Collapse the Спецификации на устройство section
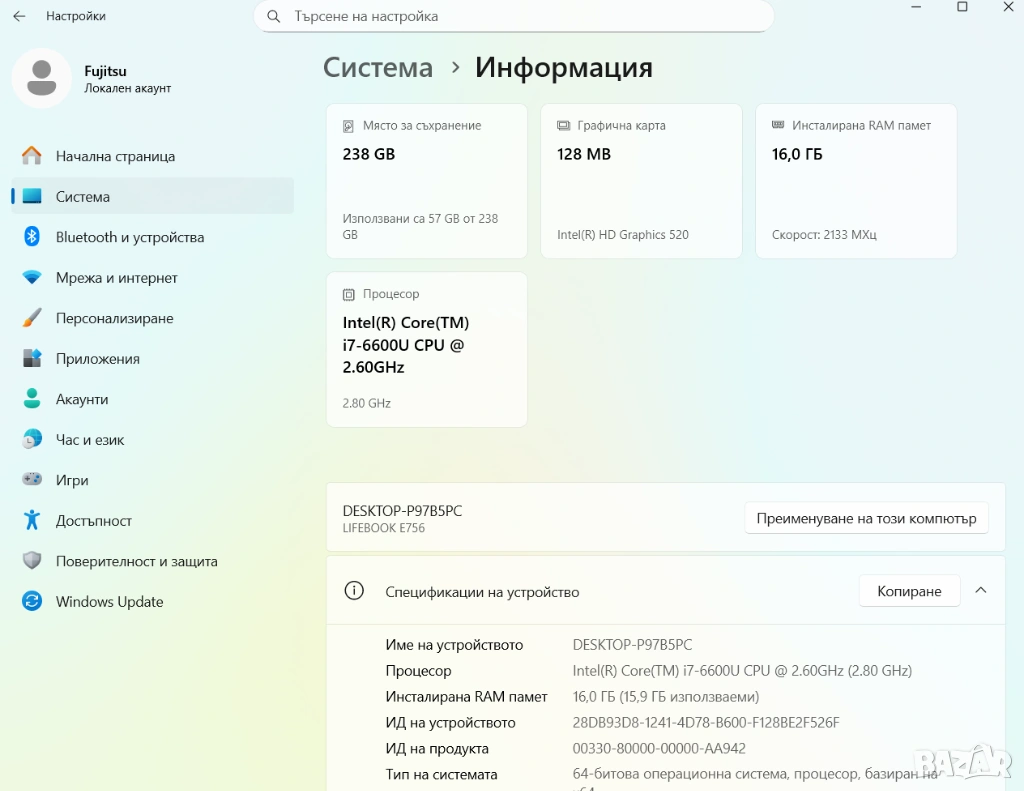Image resolution: width=1024 pixels, height=791 pixels. coord(981,591)
